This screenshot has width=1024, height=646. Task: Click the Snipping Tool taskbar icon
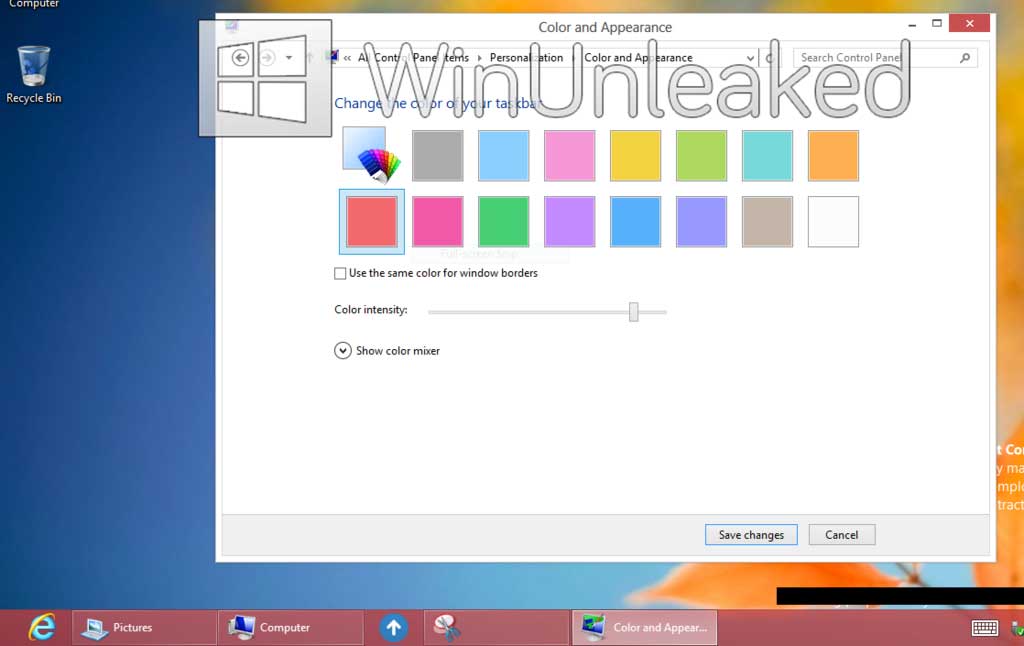[x=447, y=628]
